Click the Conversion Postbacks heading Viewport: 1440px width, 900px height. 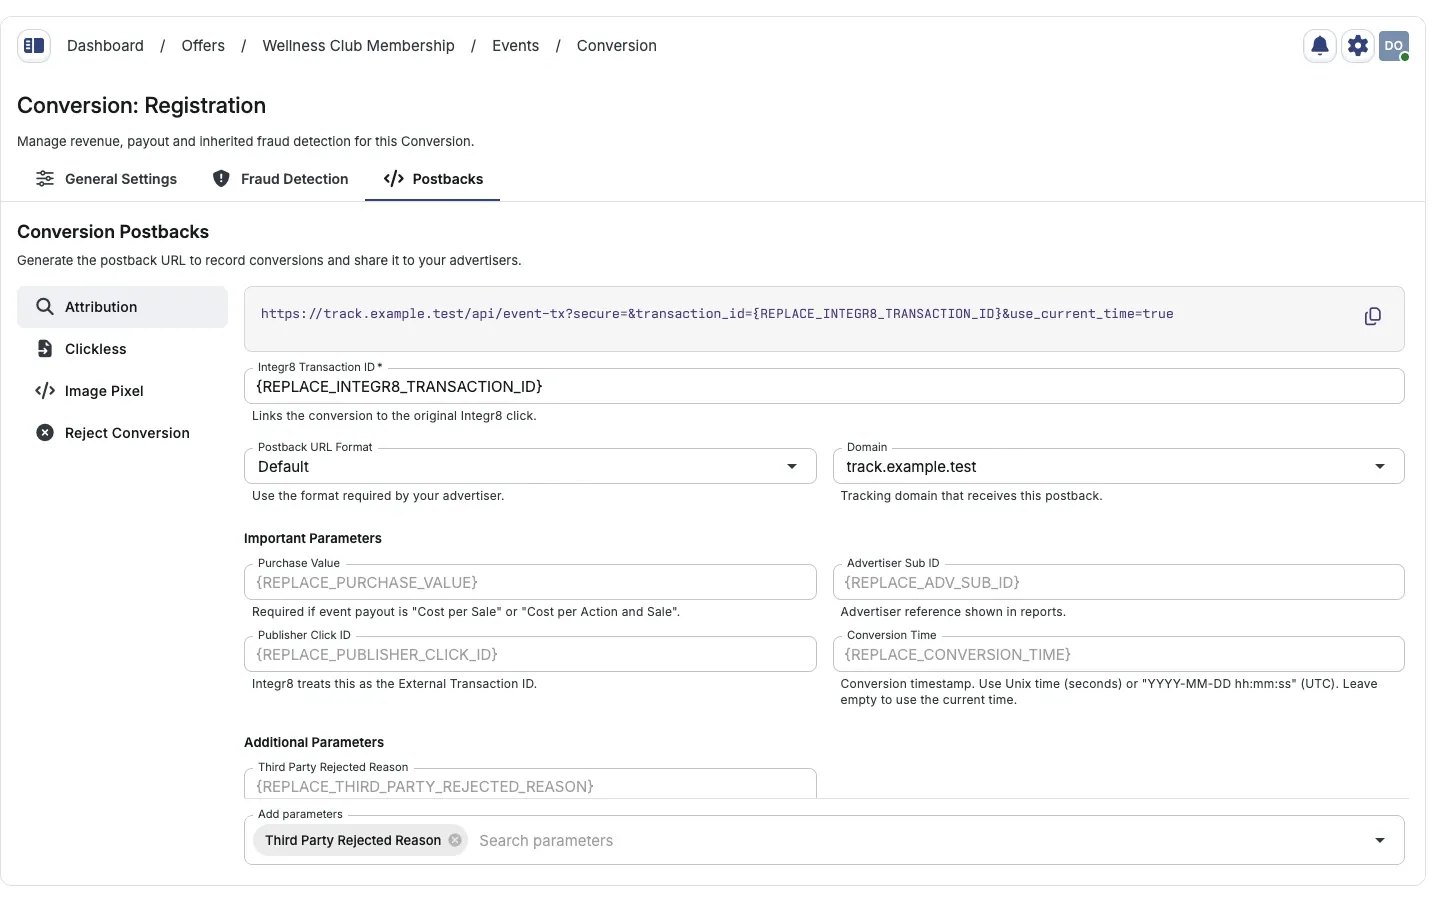[113, 232]
